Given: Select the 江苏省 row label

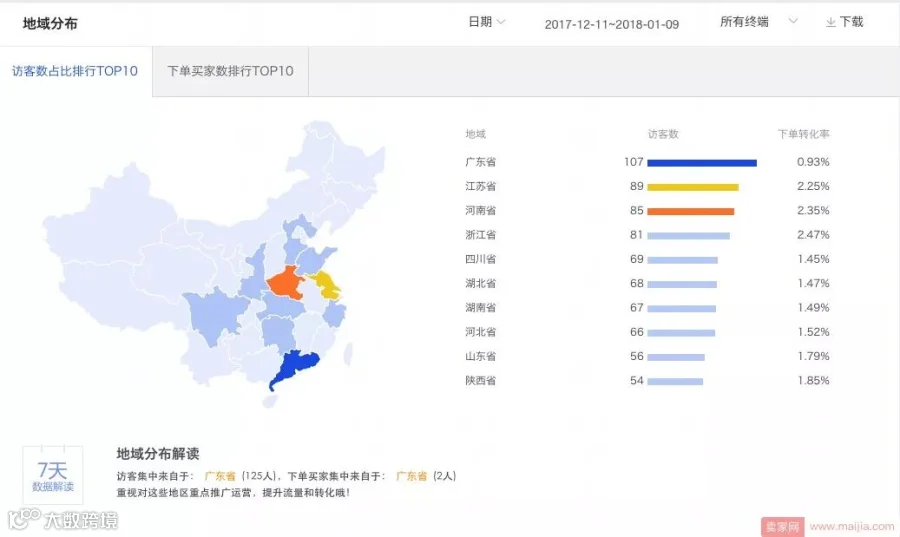Looking at the screenshot, I should [480, 186].
